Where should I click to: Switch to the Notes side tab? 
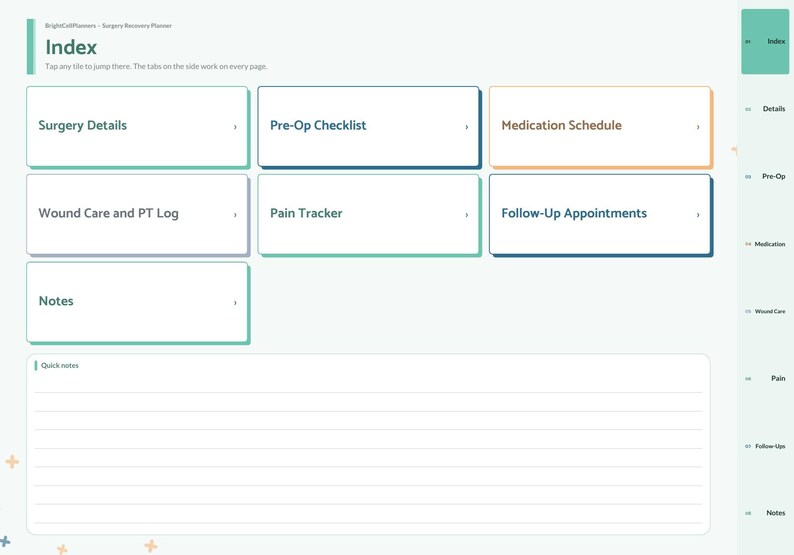(x=765, y=513)
